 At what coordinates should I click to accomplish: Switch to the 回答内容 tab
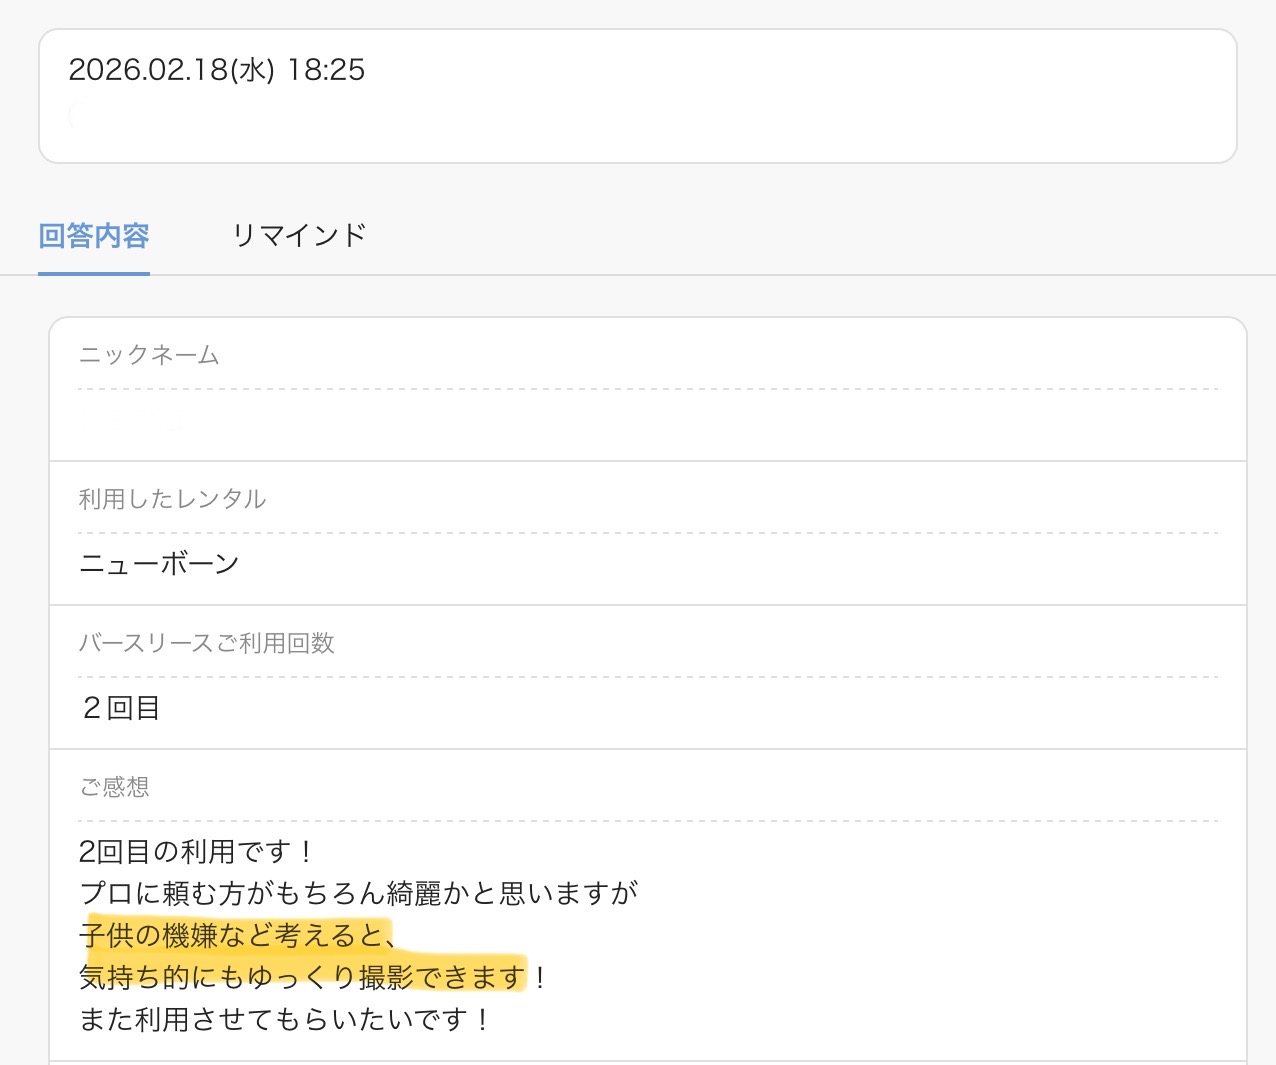94,236
